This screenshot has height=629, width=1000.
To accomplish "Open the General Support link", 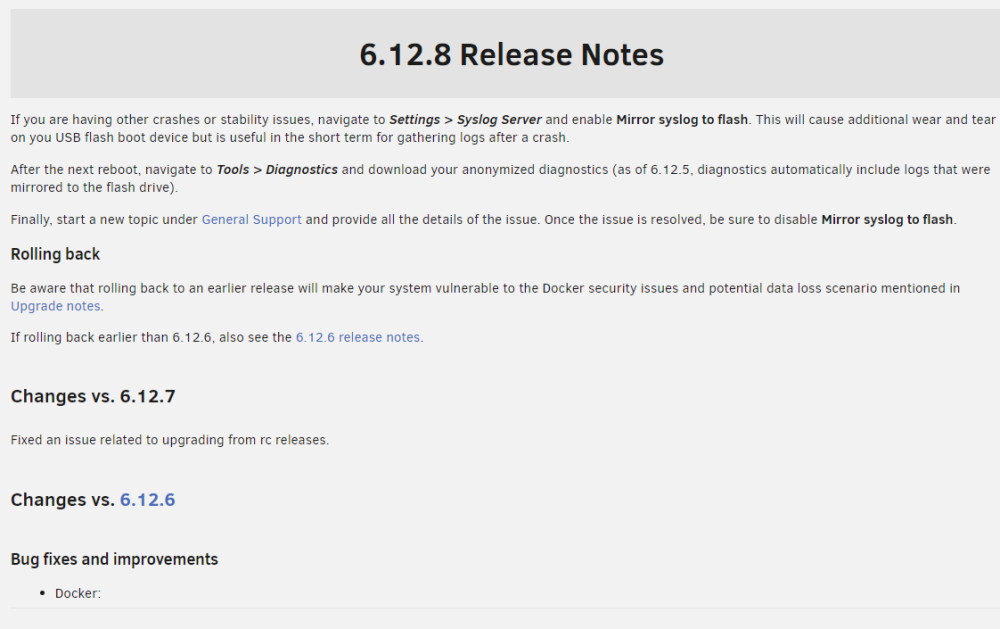I will pyautogui.click(x=251, y=219).
